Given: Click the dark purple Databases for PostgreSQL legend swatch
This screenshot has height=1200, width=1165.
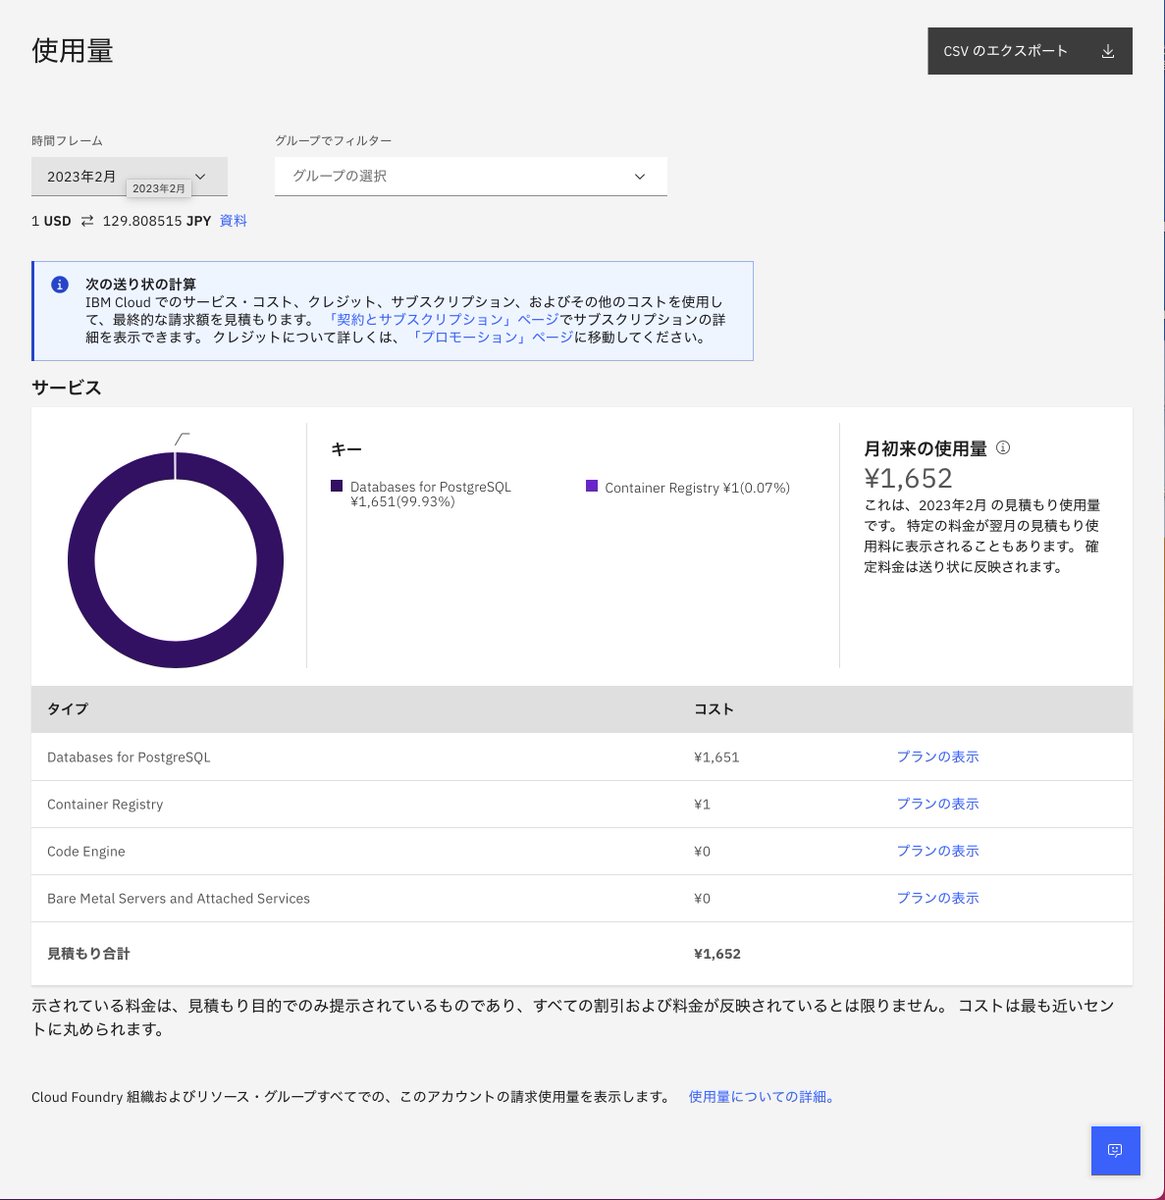Looking at the screenshot, I should (x=337, y=486).
